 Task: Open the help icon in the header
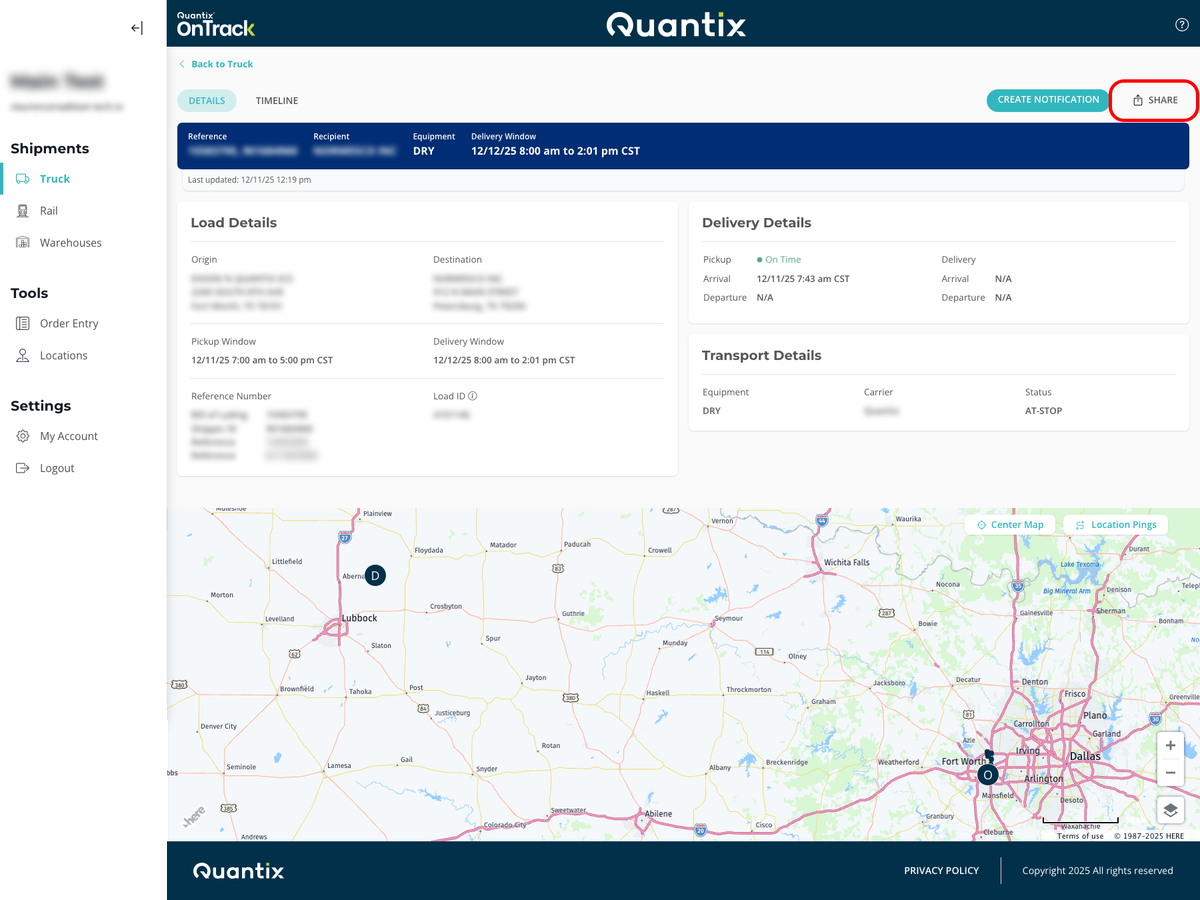[x=1181, y=24]
